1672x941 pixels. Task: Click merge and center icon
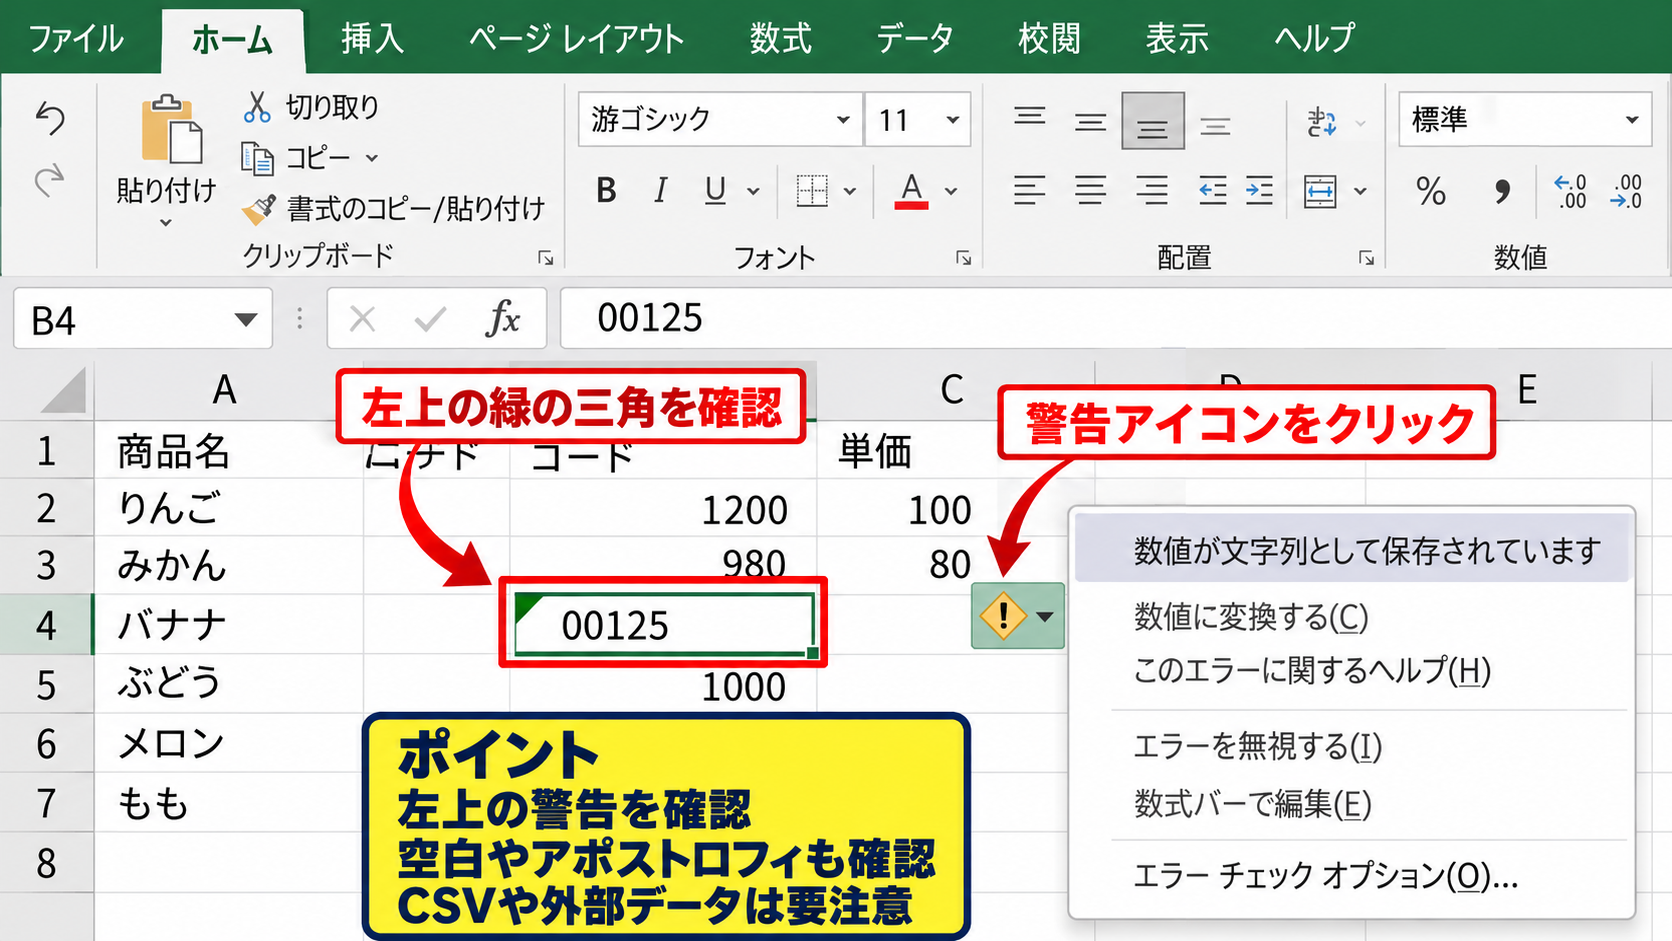[x=1320, y=190]
